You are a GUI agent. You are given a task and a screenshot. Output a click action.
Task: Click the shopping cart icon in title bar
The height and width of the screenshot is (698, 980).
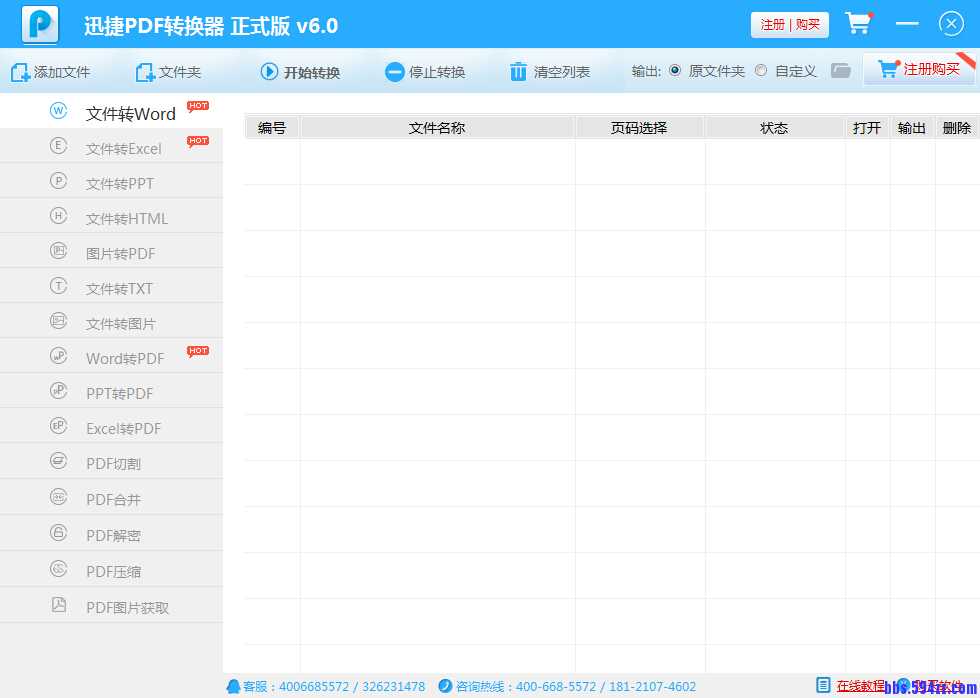pyautogui.click(x=858, y=23)
